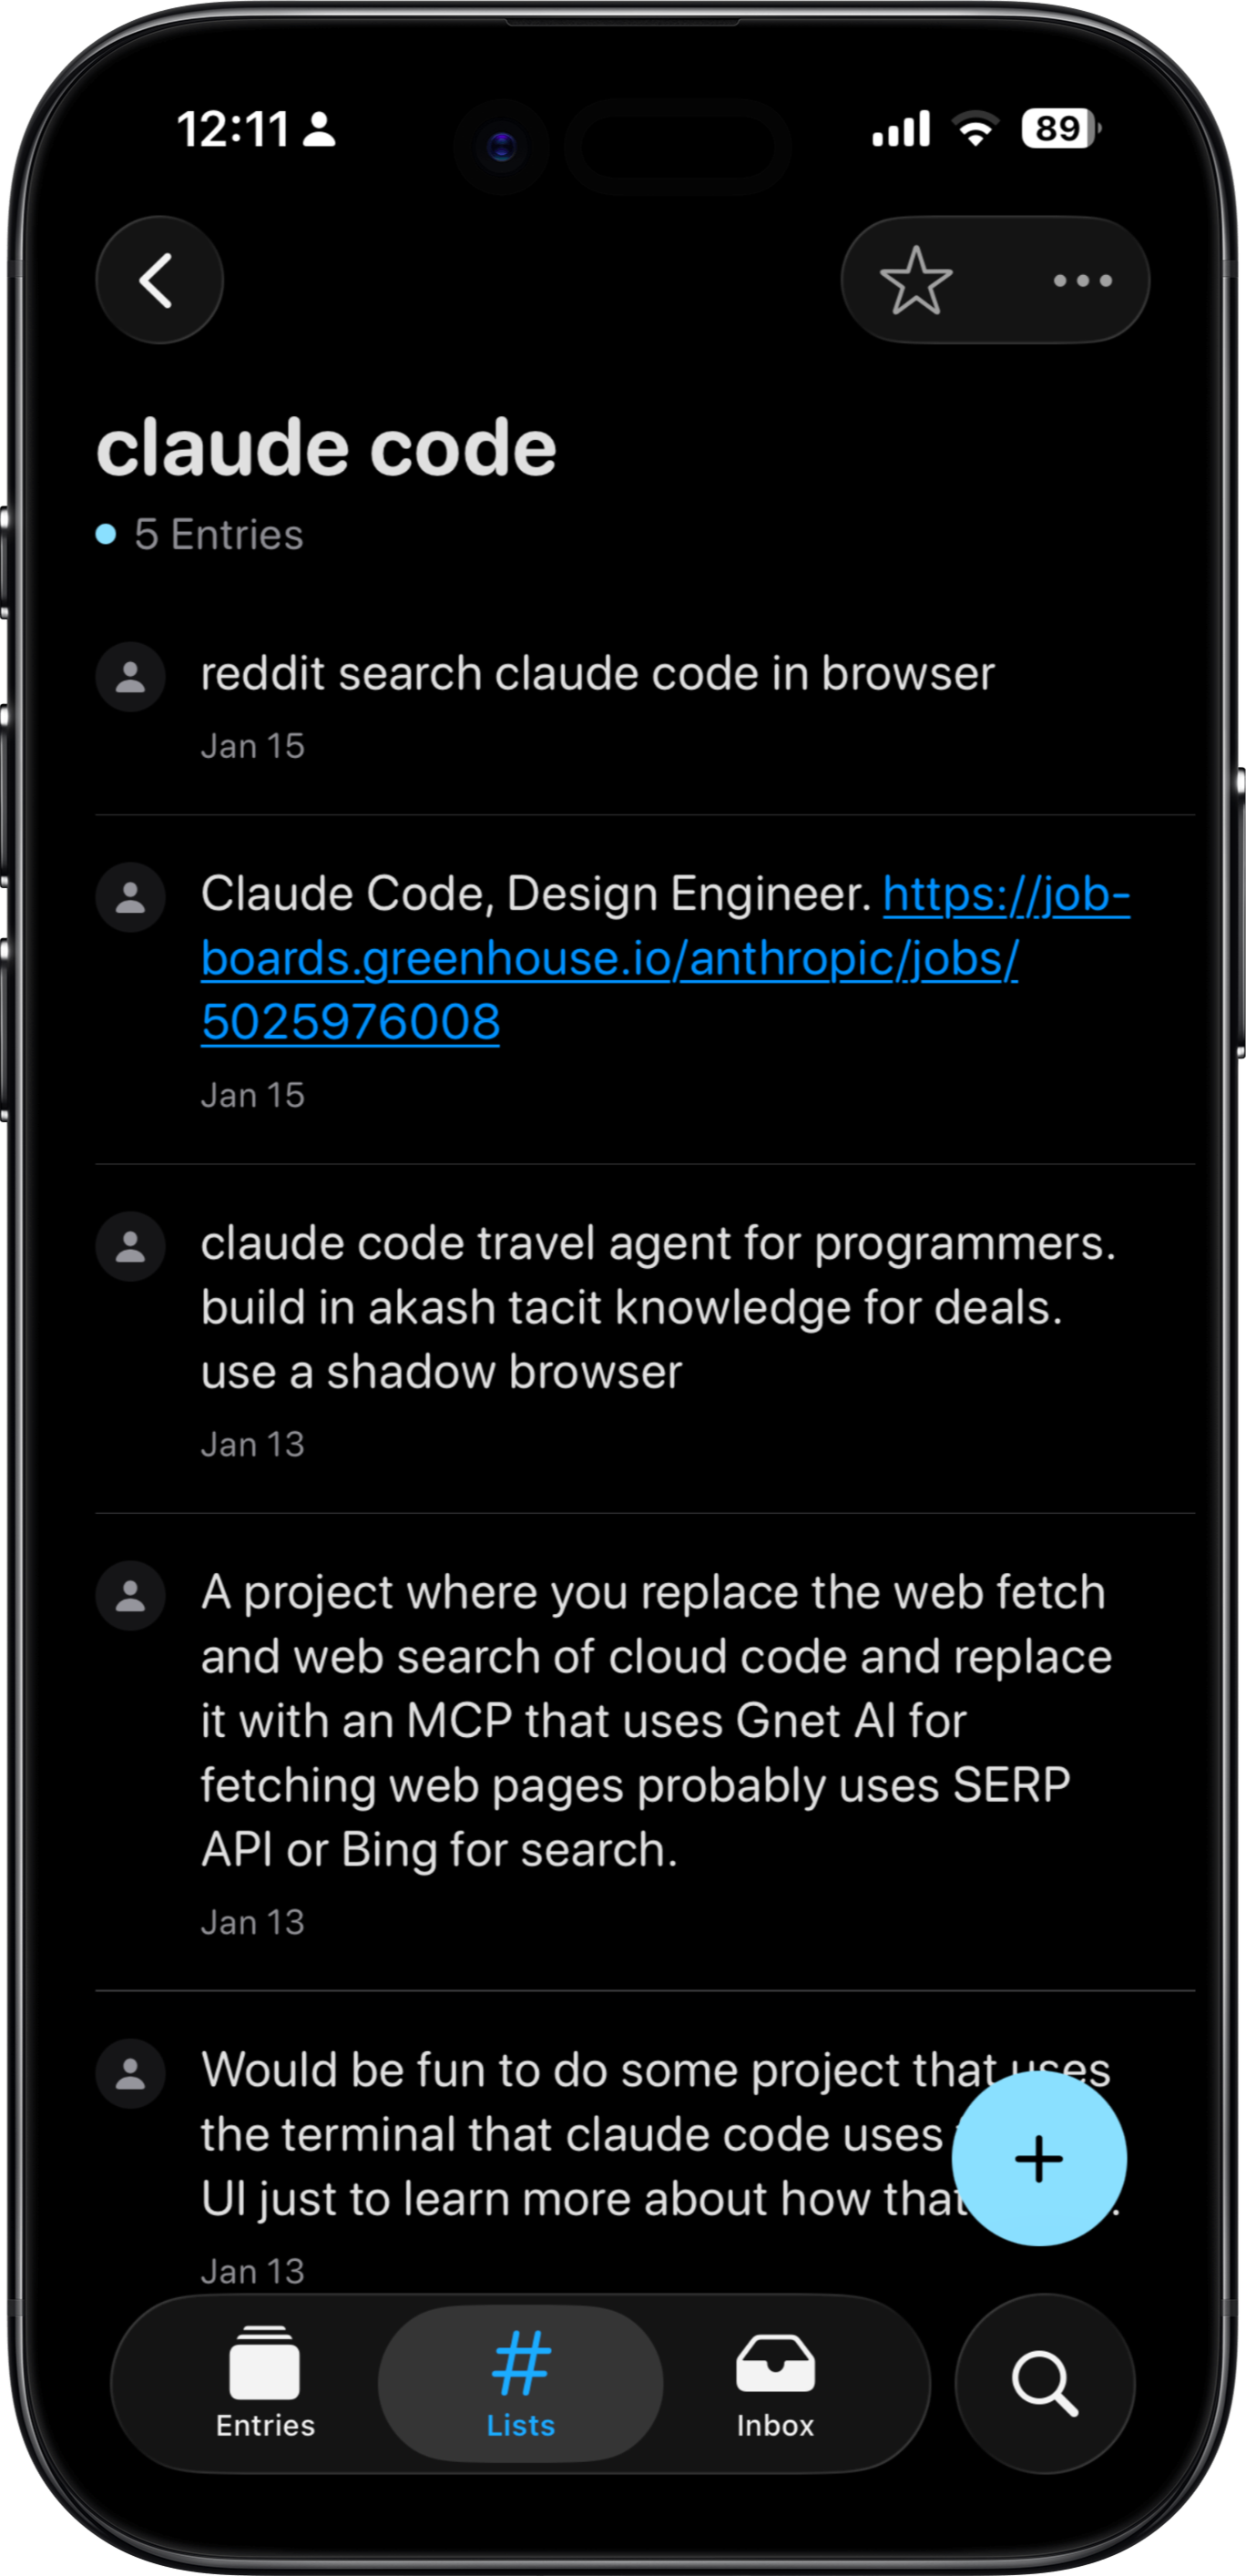This screenshot has height=2576, width=1246.
Task: Tap avatar icon beside Design Engineer entry
Action: (x=130, y=897)
